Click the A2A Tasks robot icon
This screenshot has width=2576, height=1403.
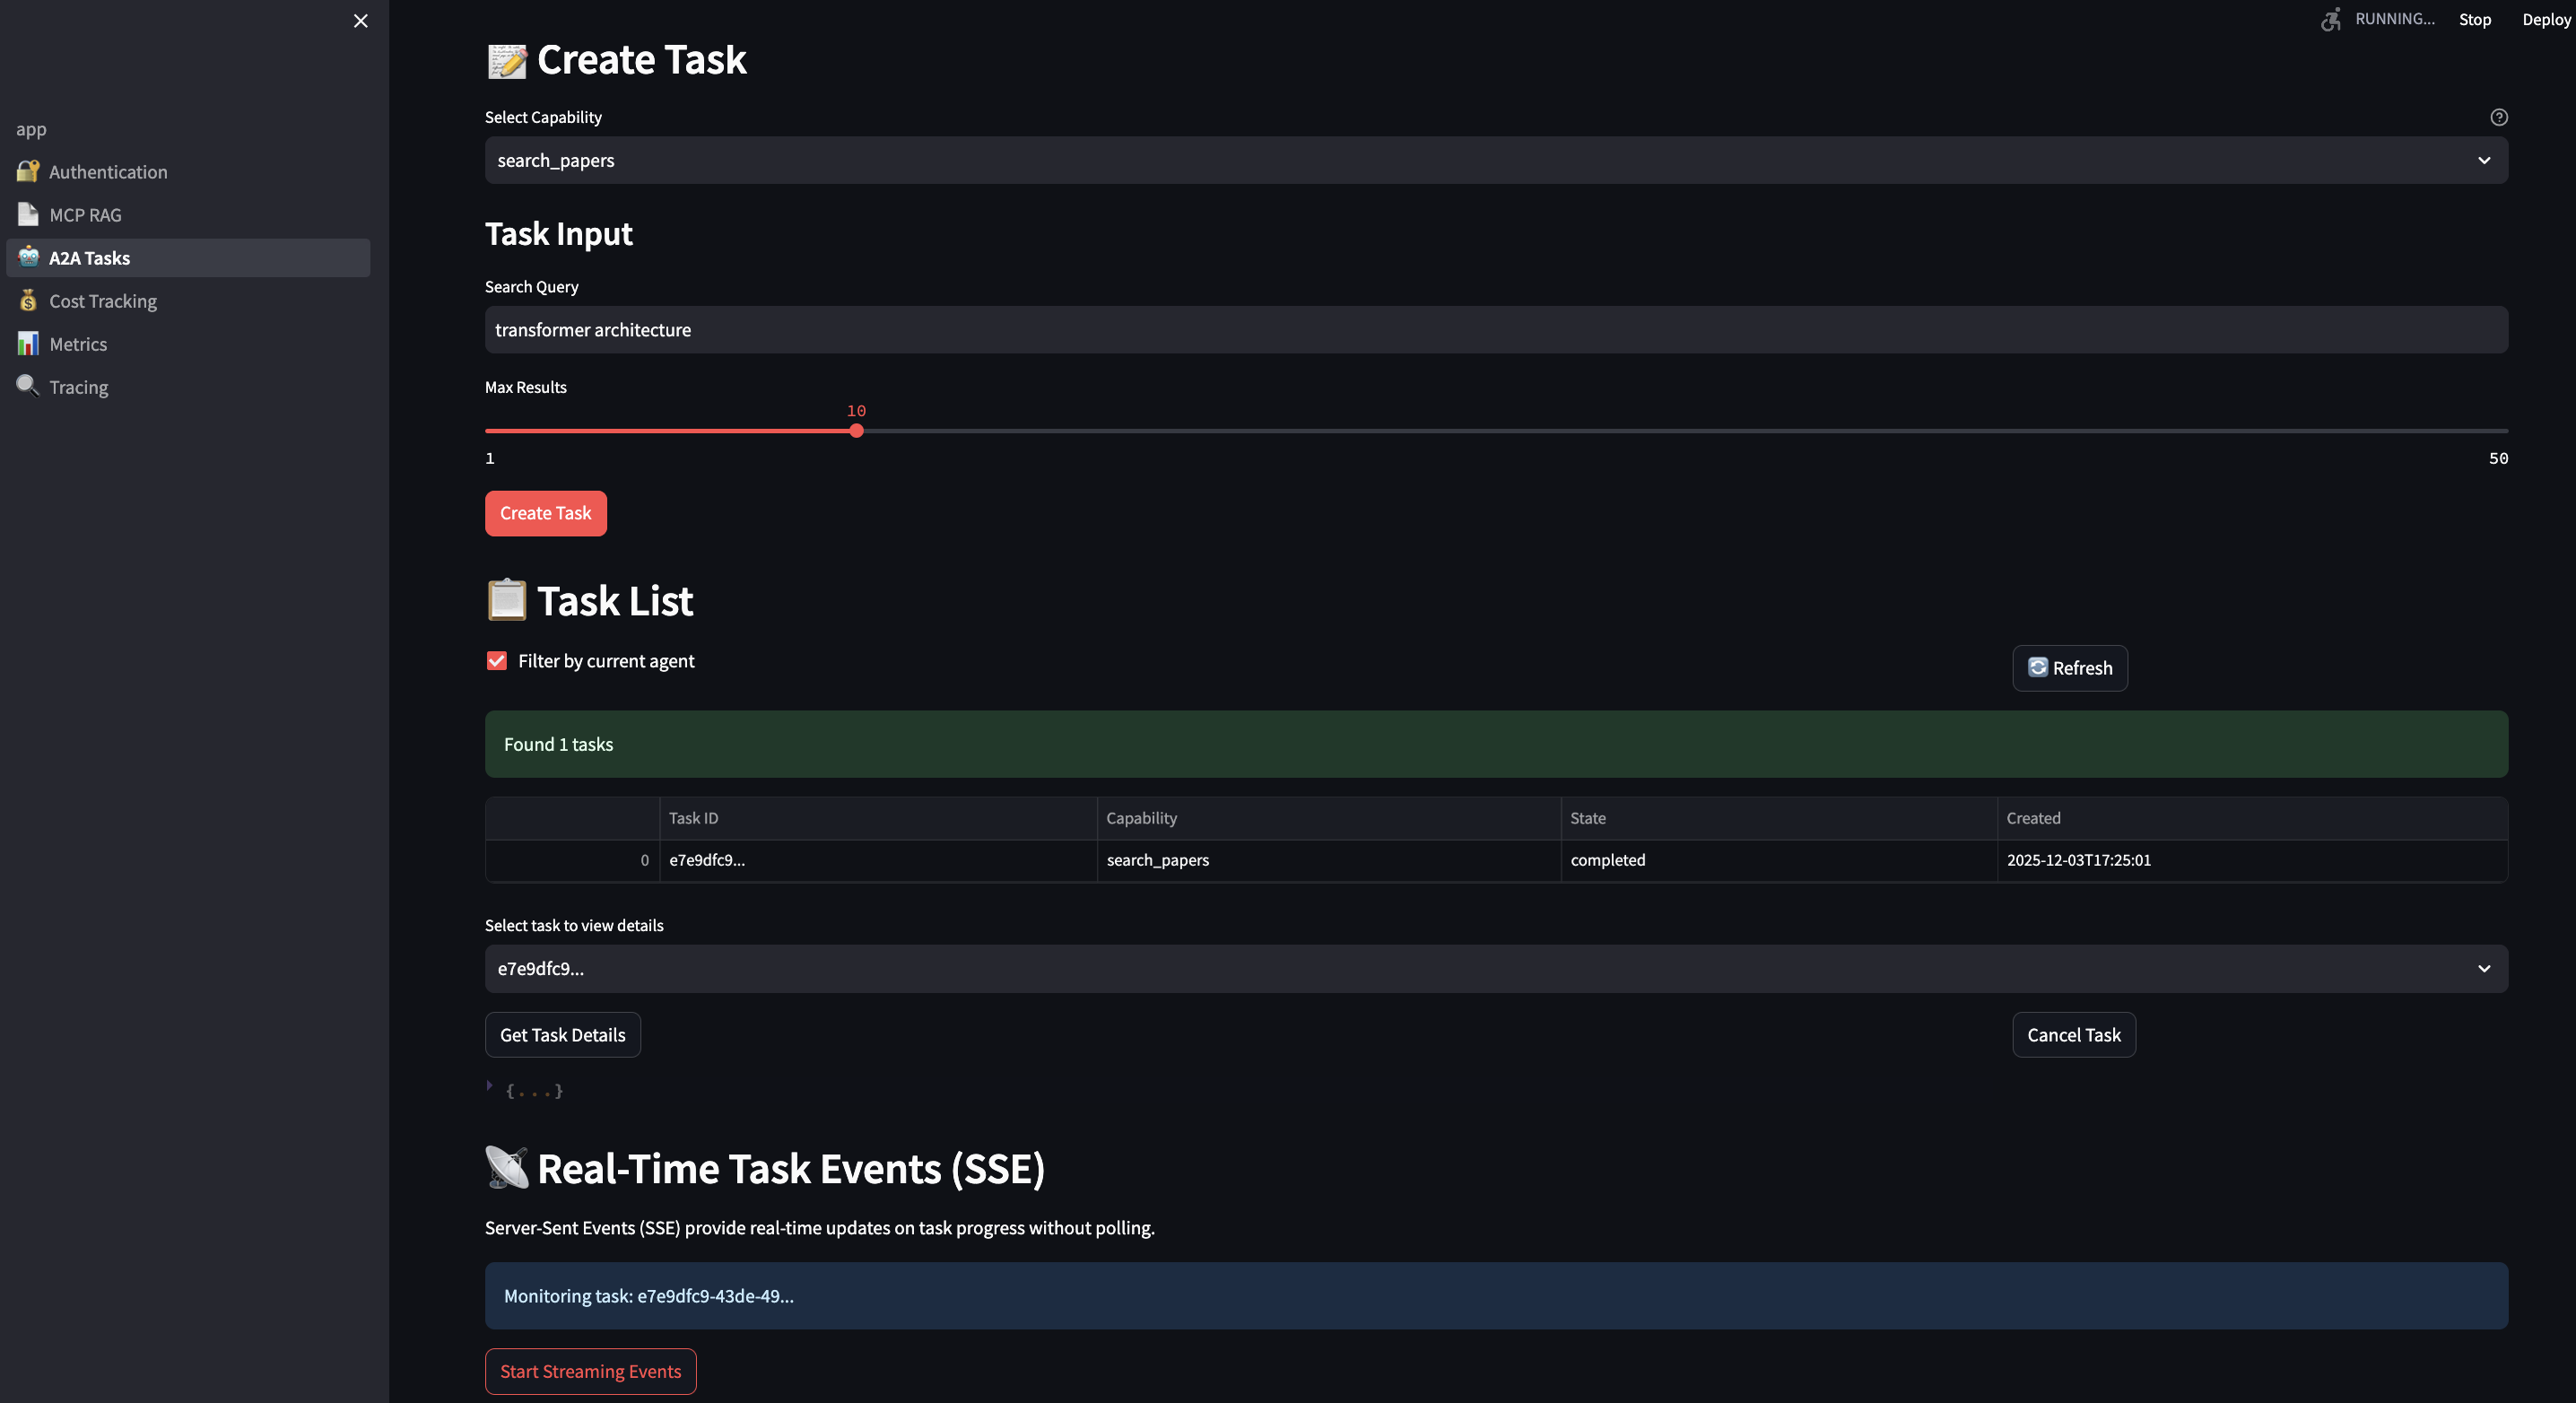[28, 257]
